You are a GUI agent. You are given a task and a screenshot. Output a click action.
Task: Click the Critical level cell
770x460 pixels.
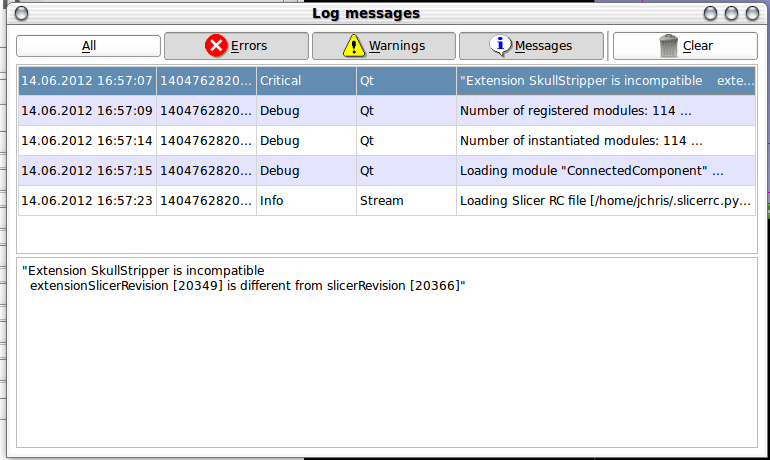click(x=305, y=80)
